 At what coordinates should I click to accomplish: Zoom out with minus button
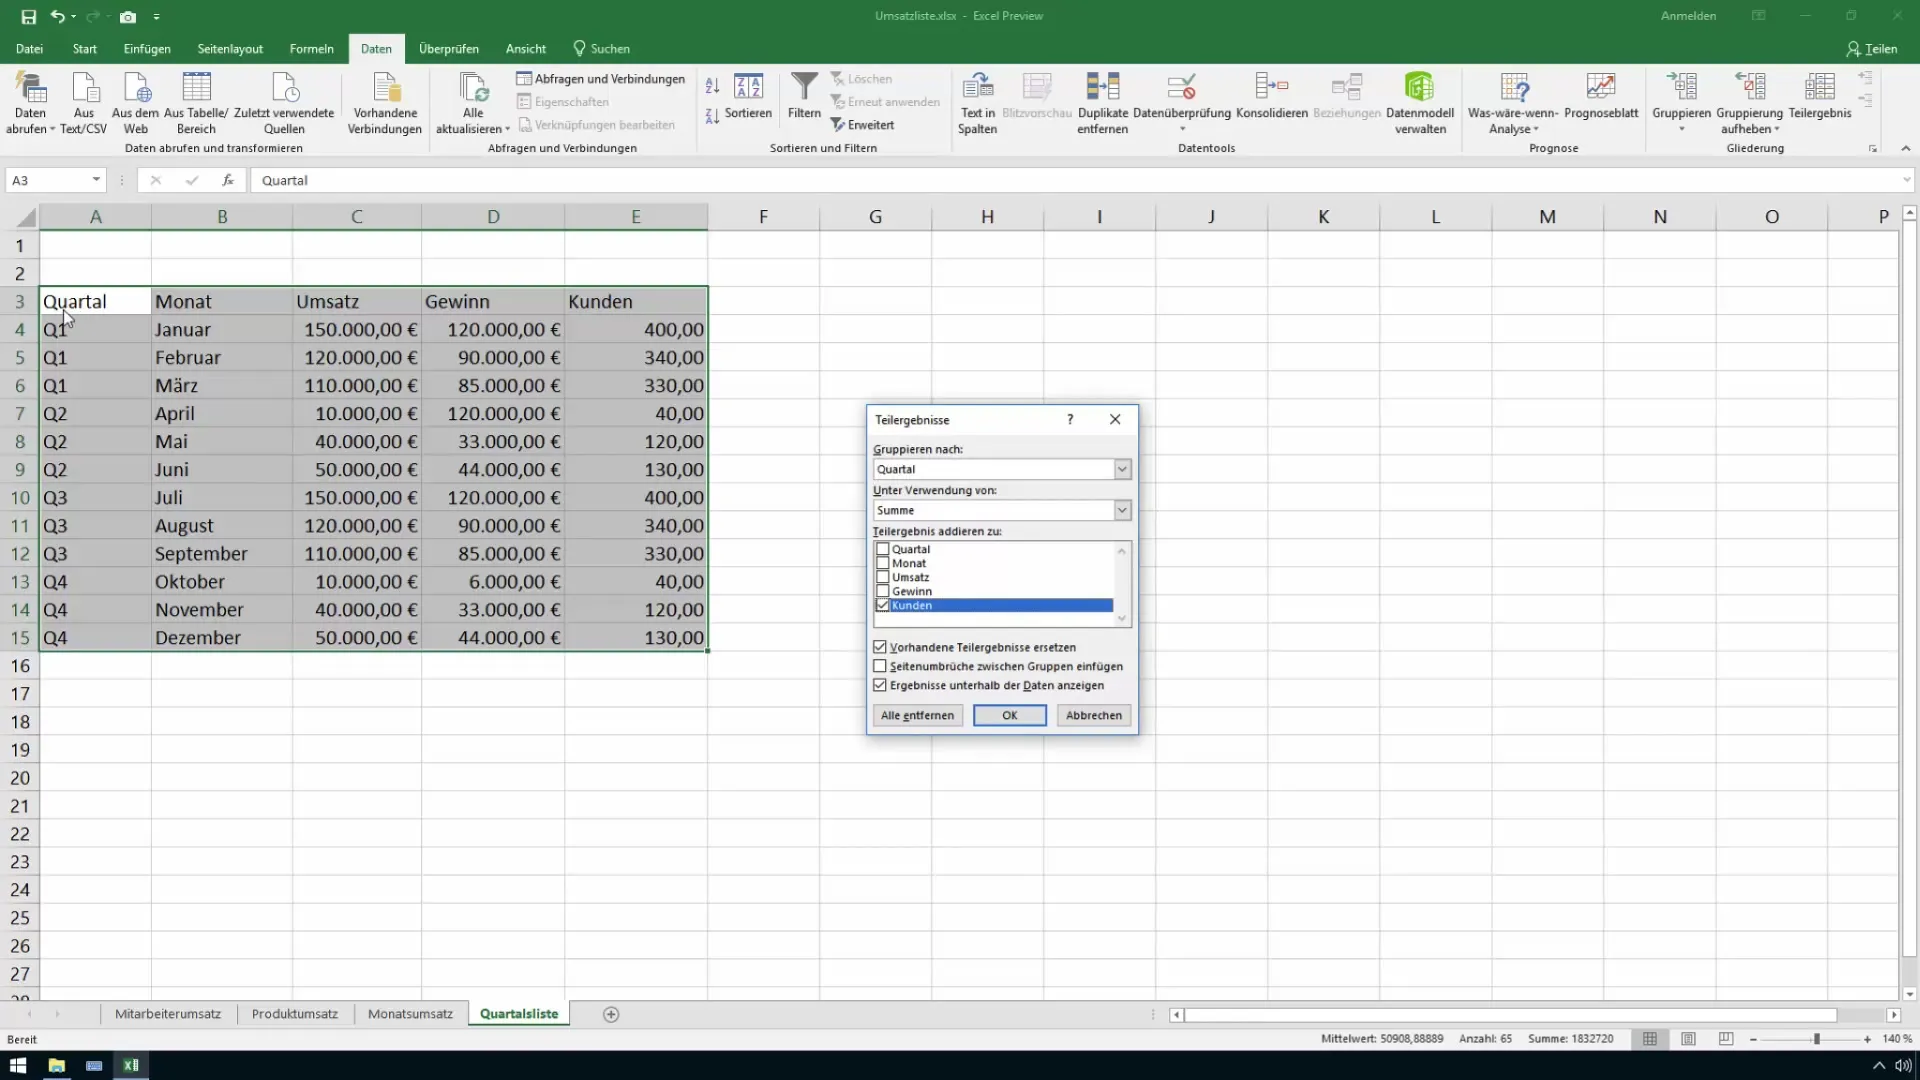tap(1753, 1039)
